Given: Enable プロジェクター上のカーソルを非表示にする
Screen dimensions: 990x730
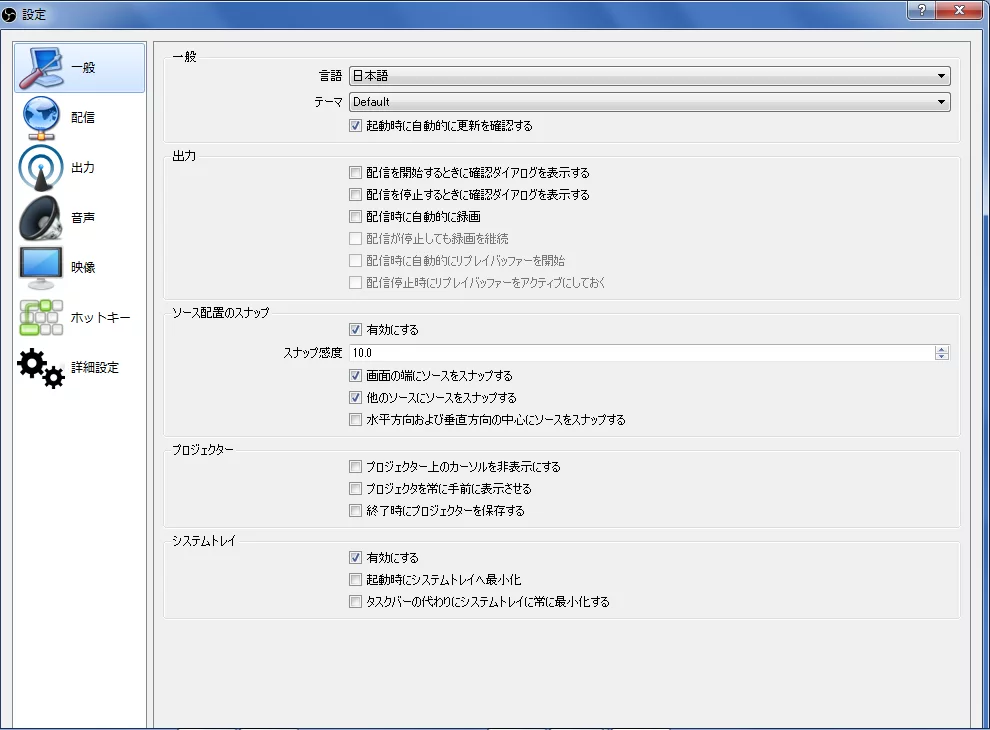Looking at the screenshot, I should [355, 467].
